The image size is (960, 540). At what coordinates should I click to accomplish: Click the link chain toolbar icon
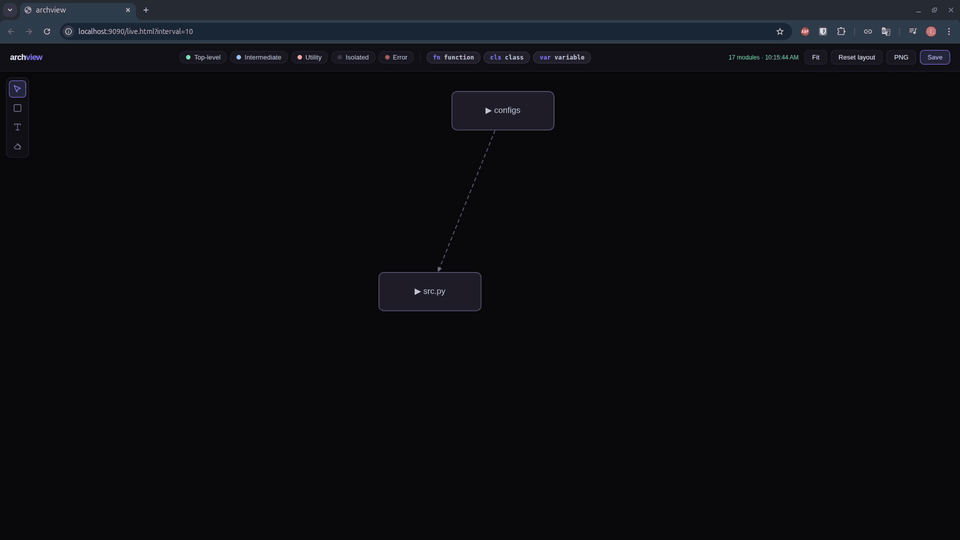(x=868, y=31)
